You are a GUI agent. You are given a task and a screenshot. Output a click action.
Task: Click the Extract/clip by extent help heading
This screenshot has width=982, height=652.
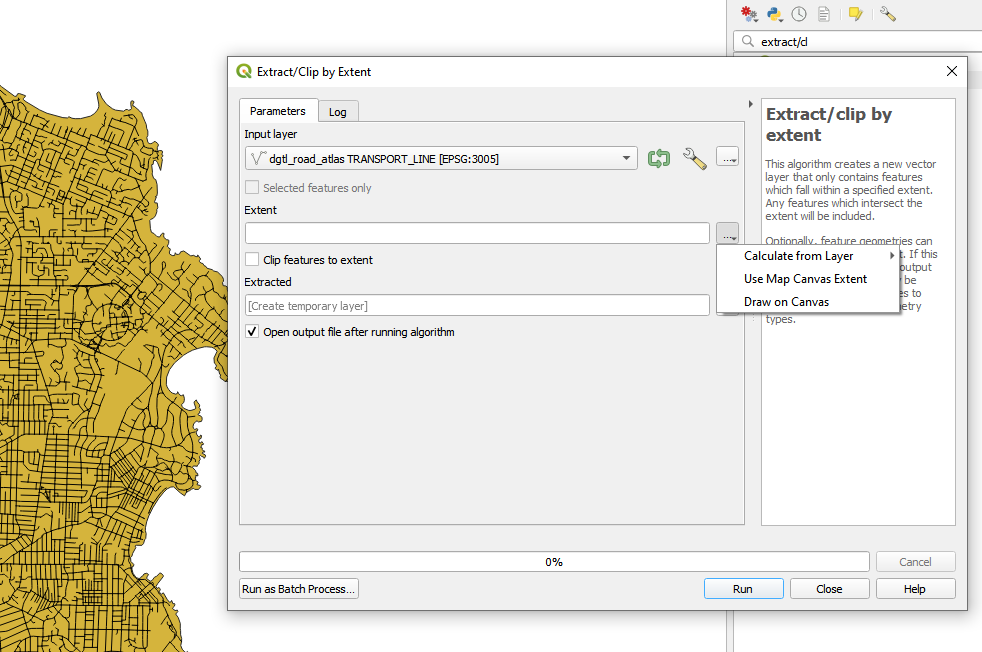click(x=829, y=124)
